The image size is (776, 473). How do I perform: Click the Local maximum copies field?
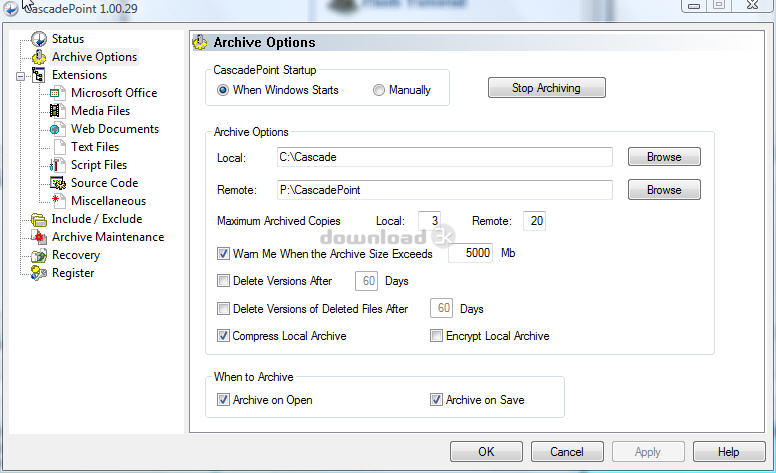click(430, 221)
